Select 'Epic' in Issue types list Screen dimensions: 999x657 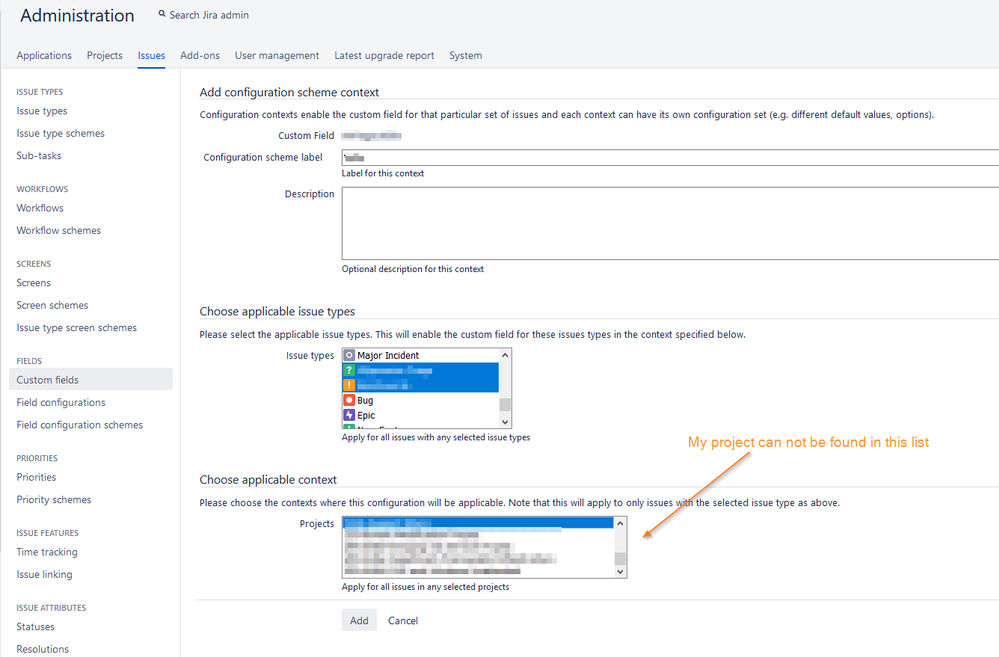coord(420,415)
